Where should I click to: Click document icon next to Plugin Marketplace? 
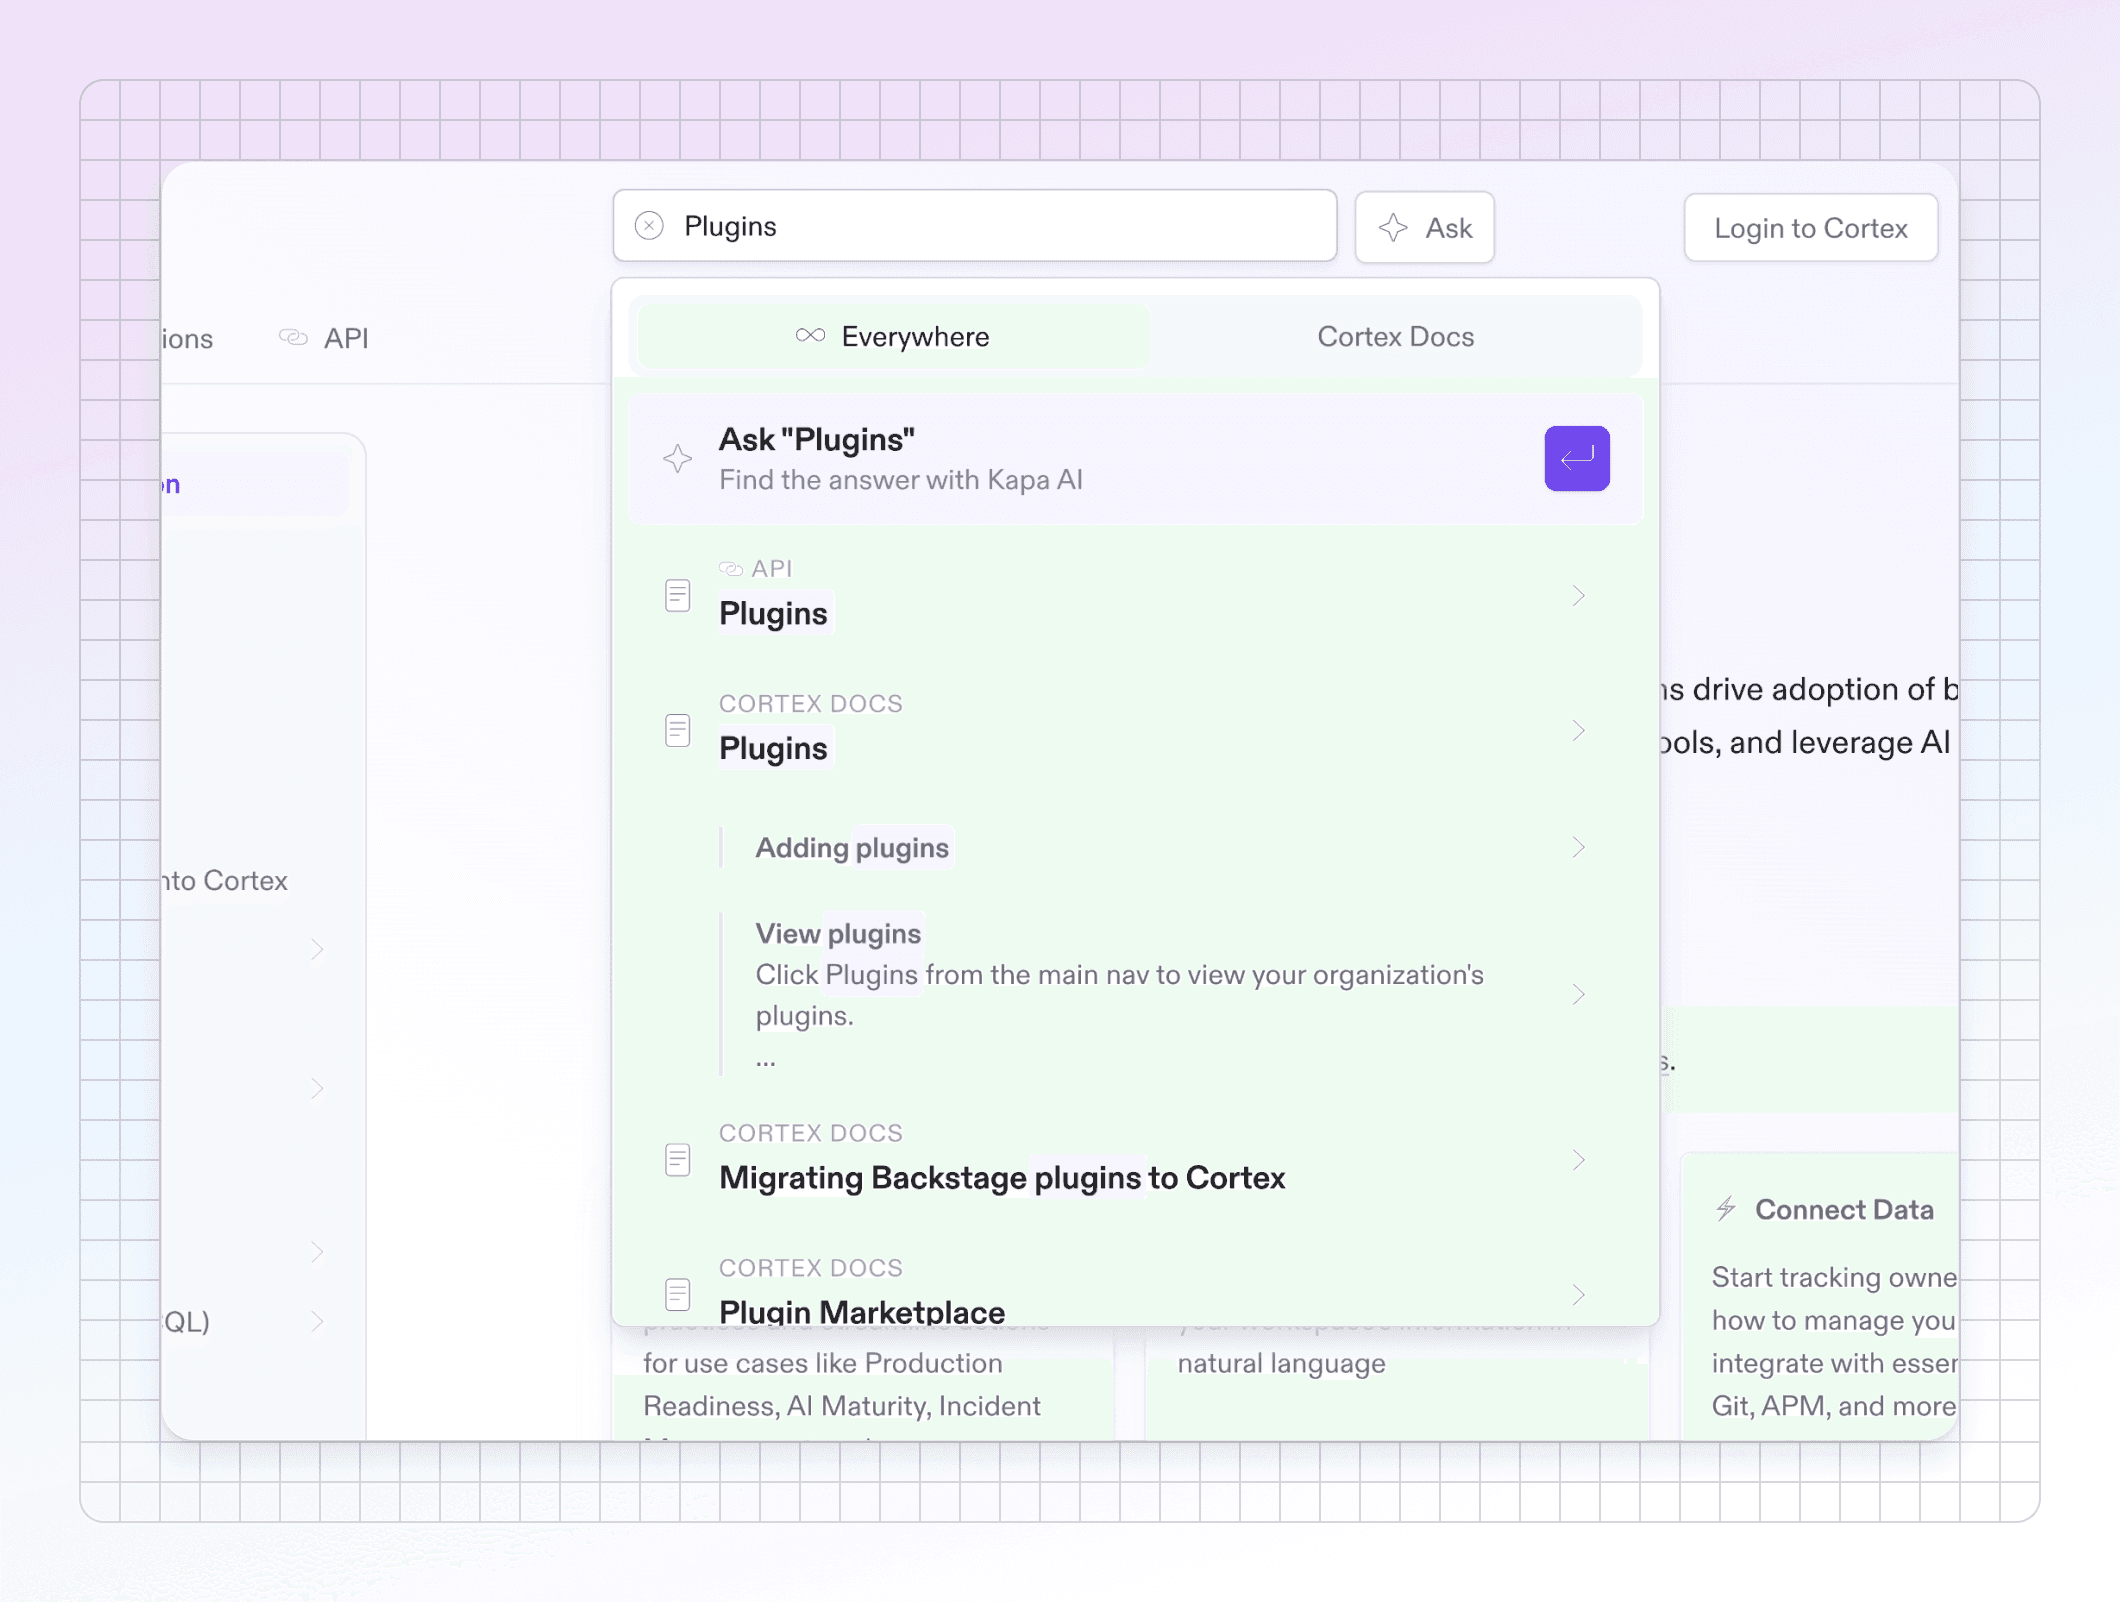pos(677,1294)
